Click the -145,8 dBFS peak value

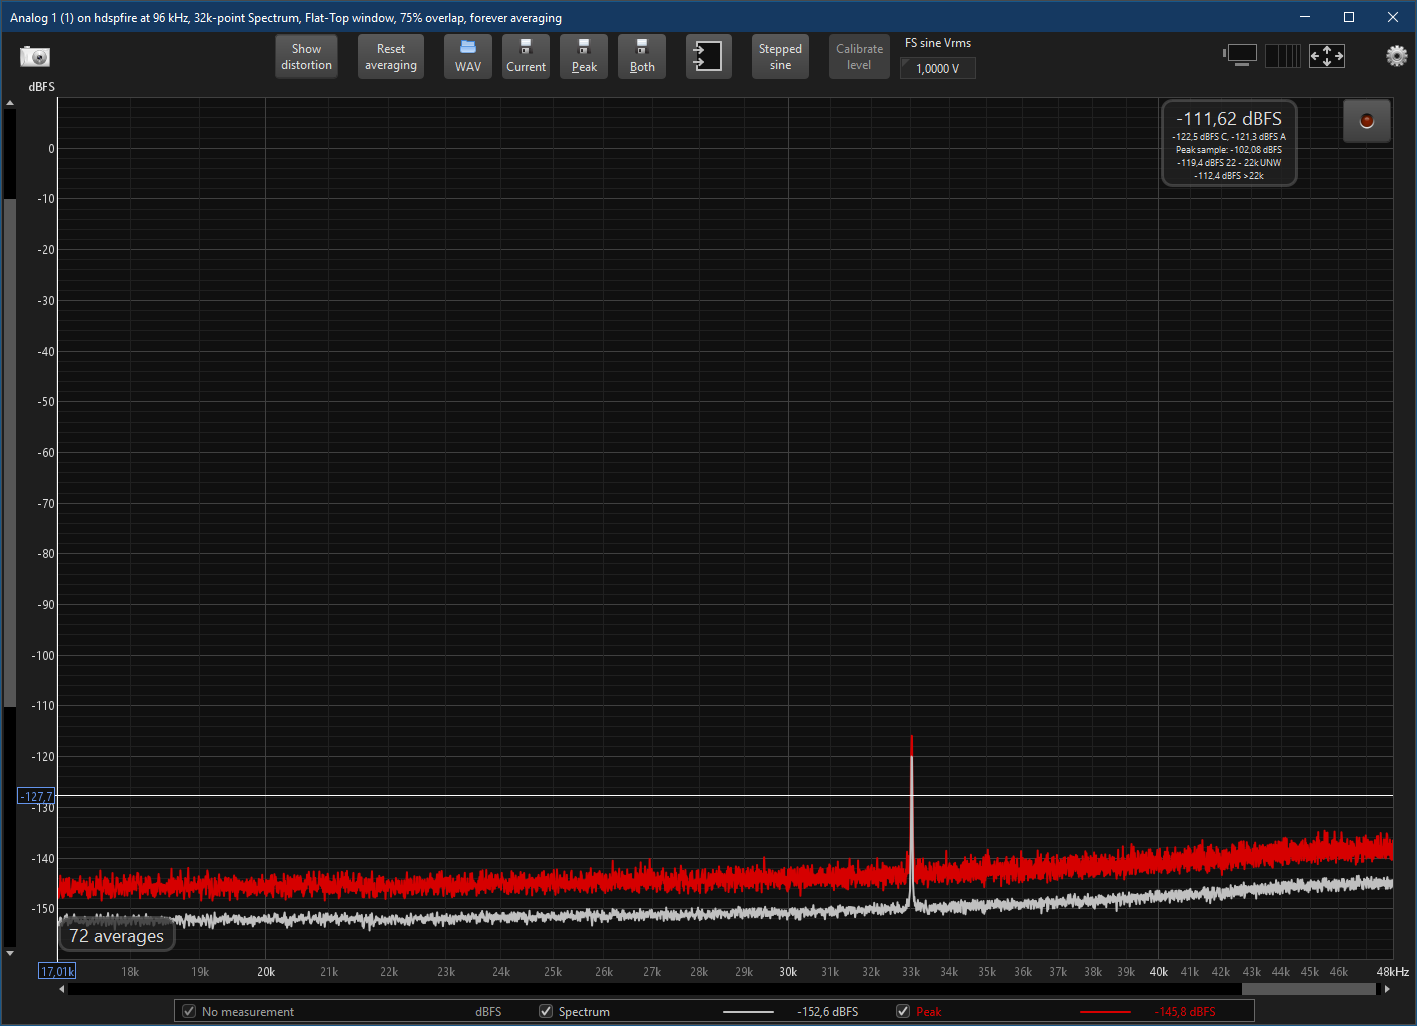pyautogui.click(x=1185, y=1012)
